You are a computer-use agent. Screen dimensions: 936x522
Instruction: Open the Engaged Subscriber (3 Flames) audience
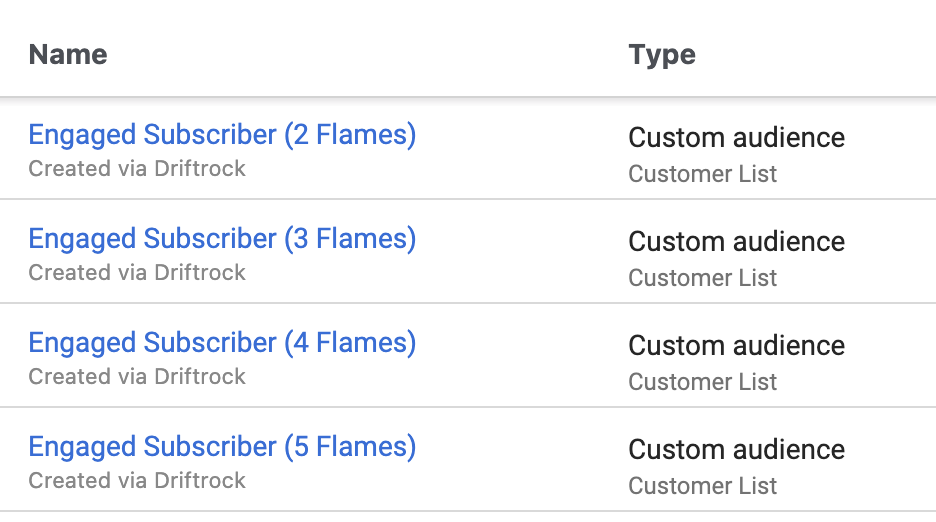[x=222, y=239]
